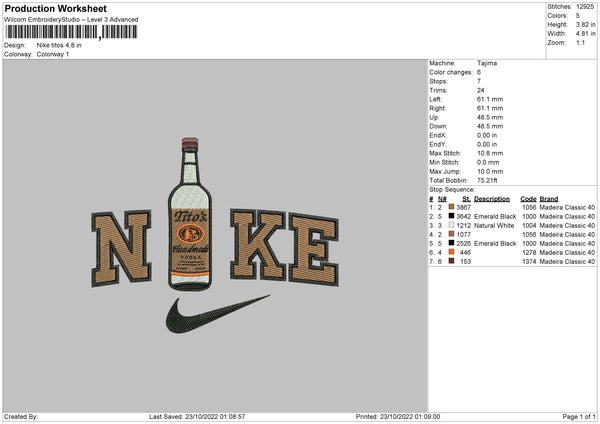Click the Stop Sequence heading
This screenshot has height=424, width=600.
pos(452,190)
